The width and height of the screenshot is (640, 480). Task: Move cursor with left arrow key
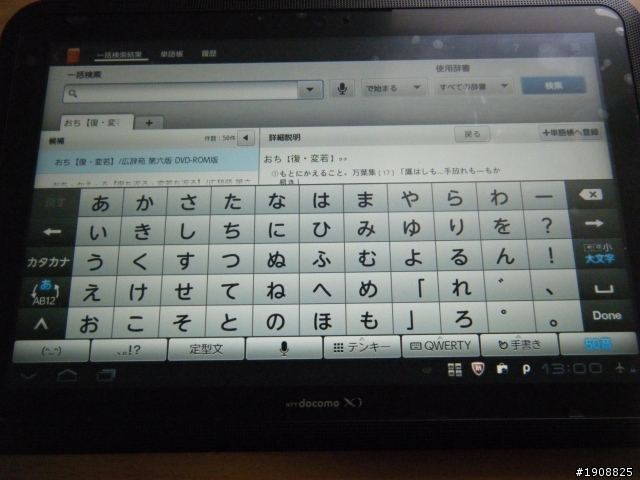click(x=52, y=232)
